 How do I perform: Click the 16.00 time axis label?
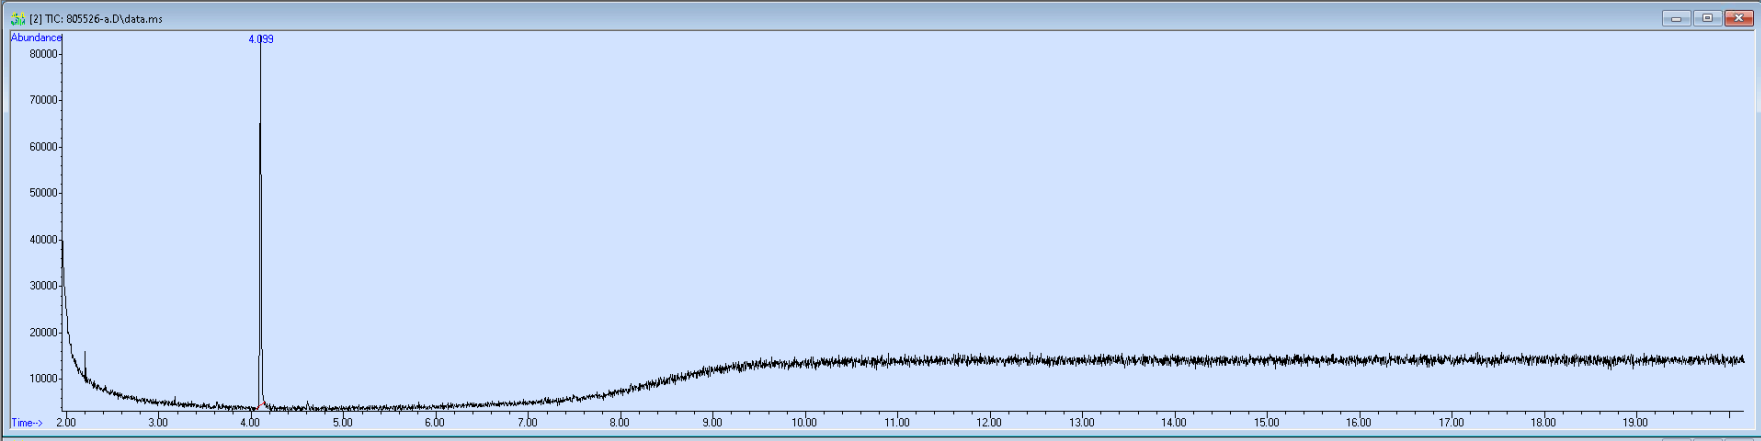click(x=1358, y=423)
